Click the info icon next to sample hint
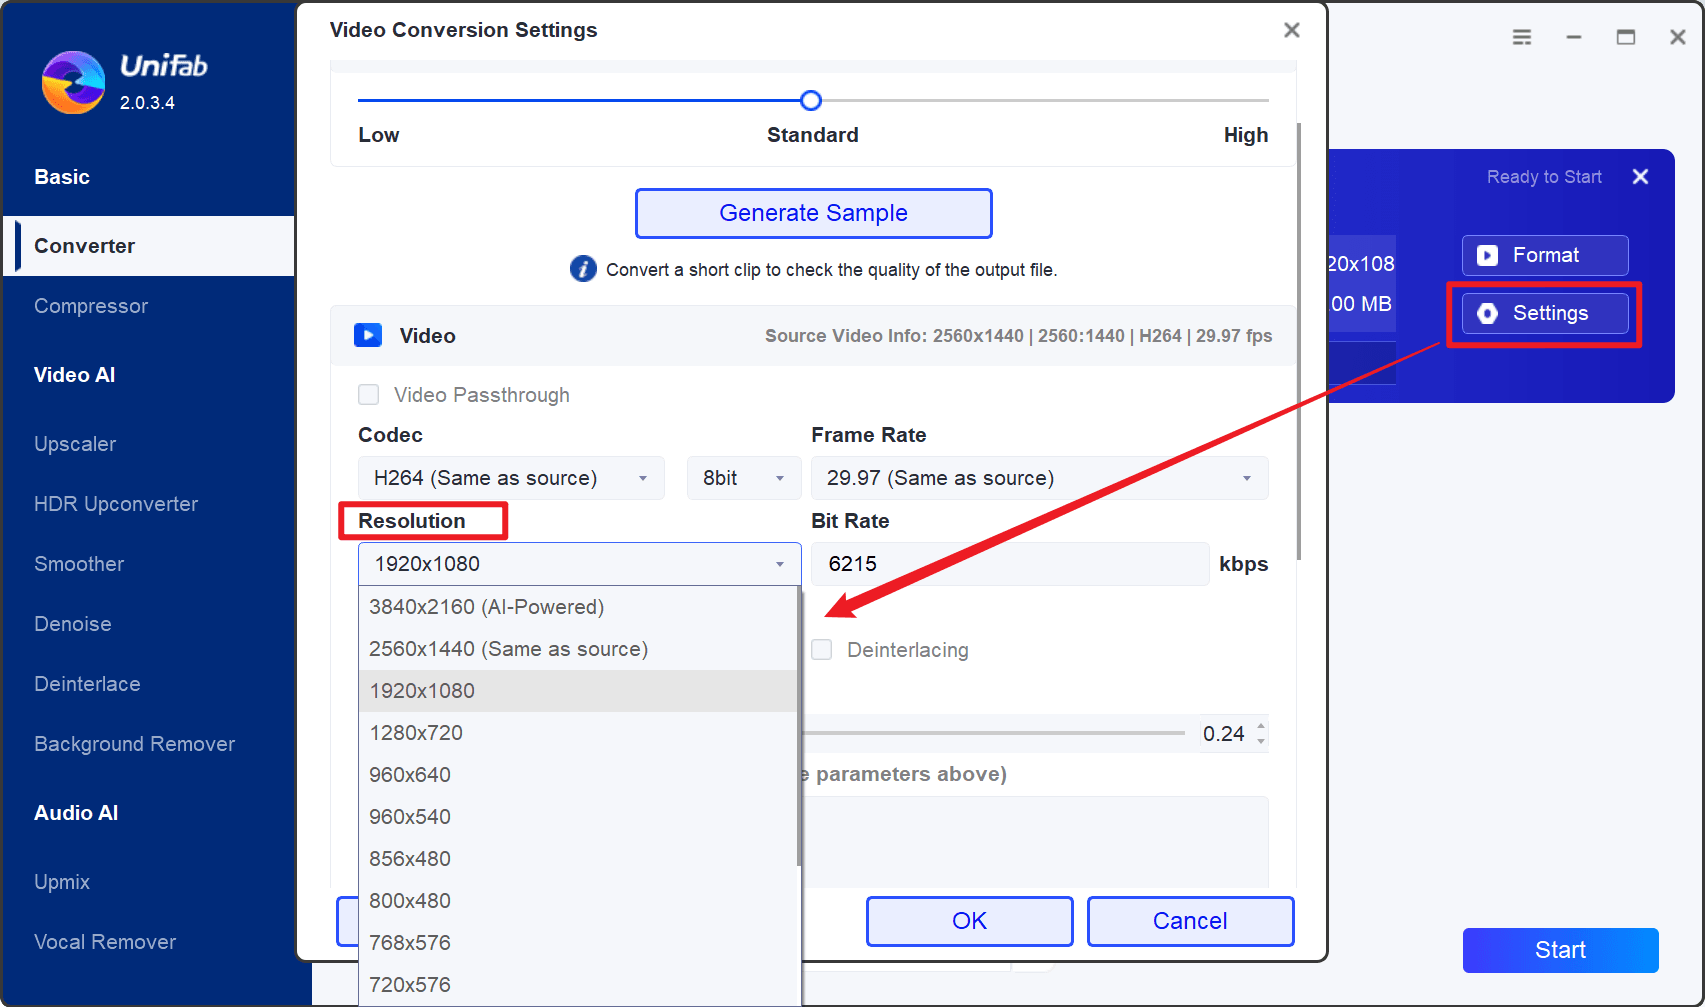The height and width of the screenshot is (1007, 1705). click(583, 268)
